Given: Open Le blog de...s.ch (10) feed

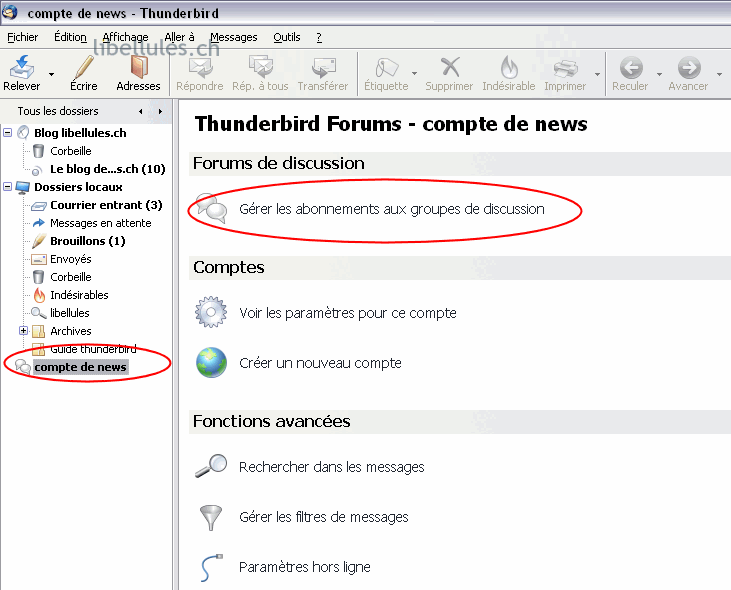Looking at the screenshot, I should pos(108,169).
